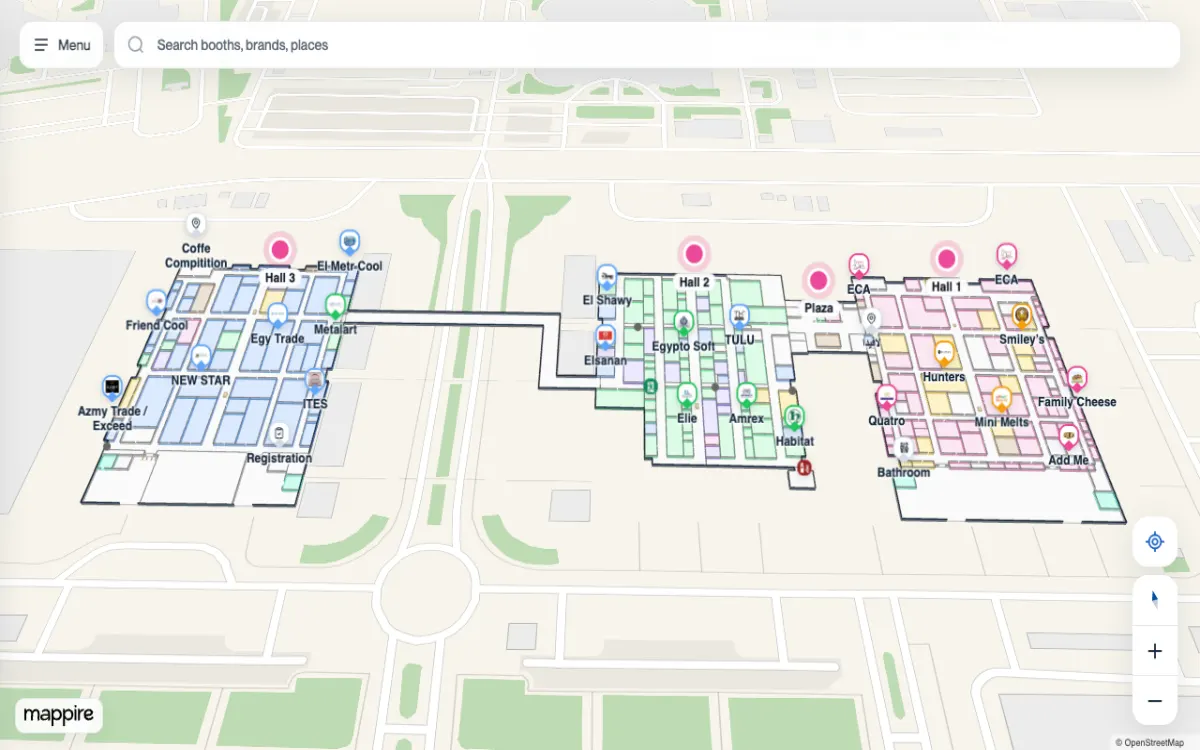
Task: Open the Friend Cool booth marker
Action: click(x=156, y=301)
